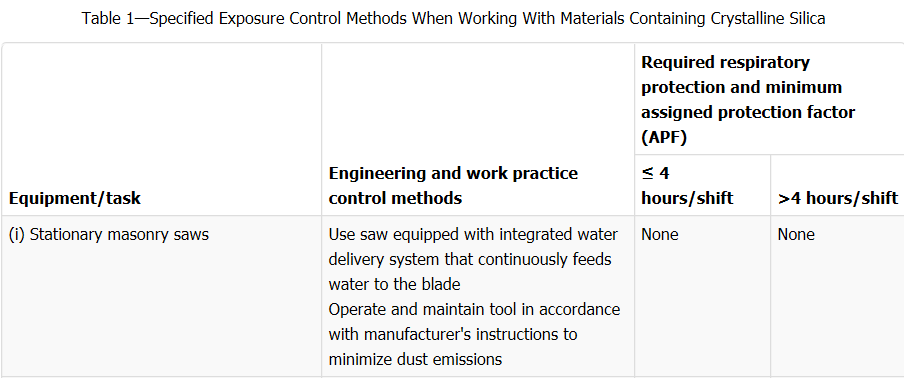The image size is (904, 378).
Task: Click the 'protection and minimum' header line
Action: coord(741,87)
